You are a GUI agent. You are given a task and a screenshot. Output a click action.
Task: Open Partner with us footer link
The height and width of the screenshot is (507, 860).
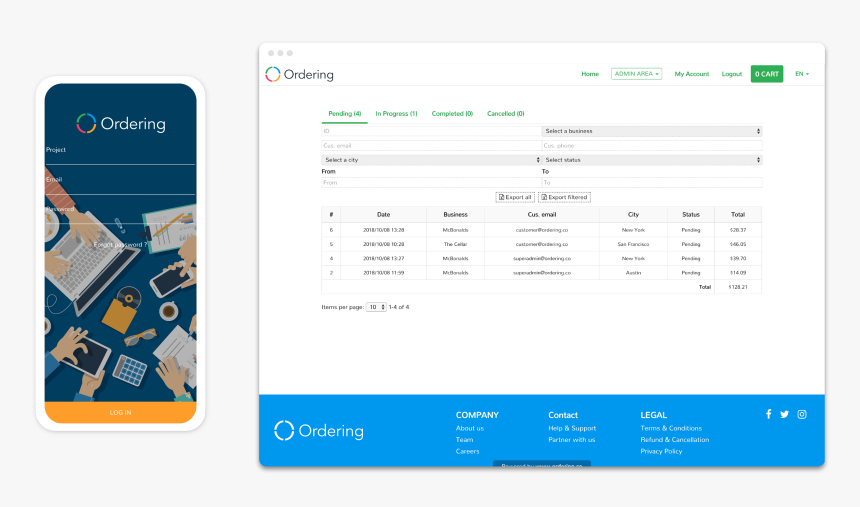coord(572,440)
